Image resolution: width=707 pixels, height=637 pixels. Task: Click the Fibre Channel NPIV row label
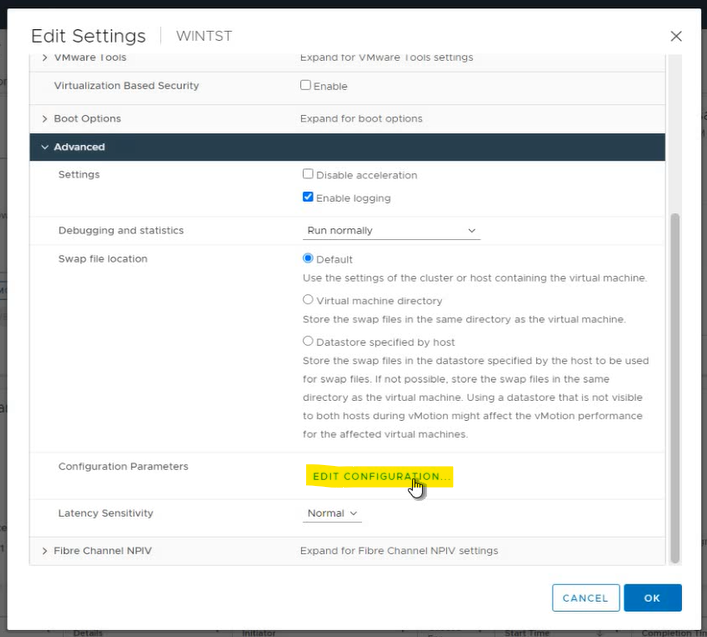[102, 551]
